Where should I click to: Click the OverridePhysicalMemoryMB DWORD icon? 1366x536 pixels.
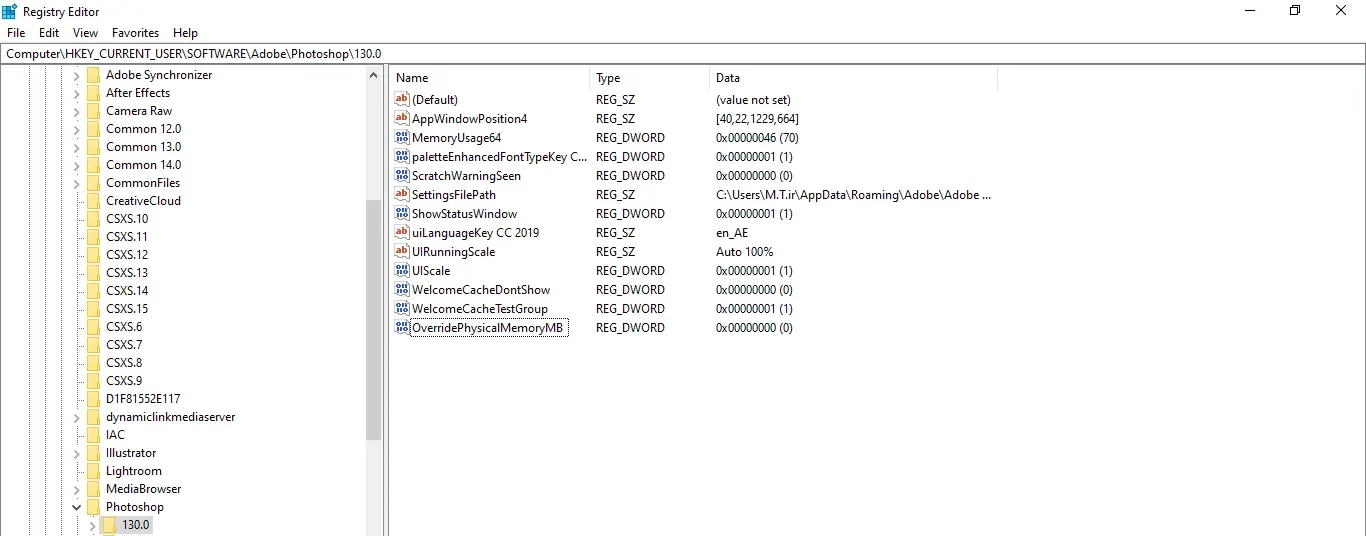tap(402, 328)
